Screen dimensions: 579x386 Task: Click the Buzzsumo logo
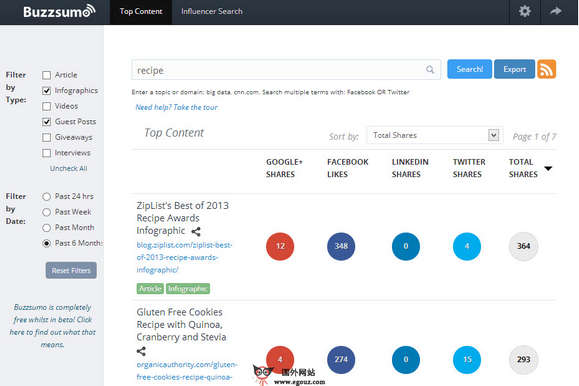(x=59, y=11)
